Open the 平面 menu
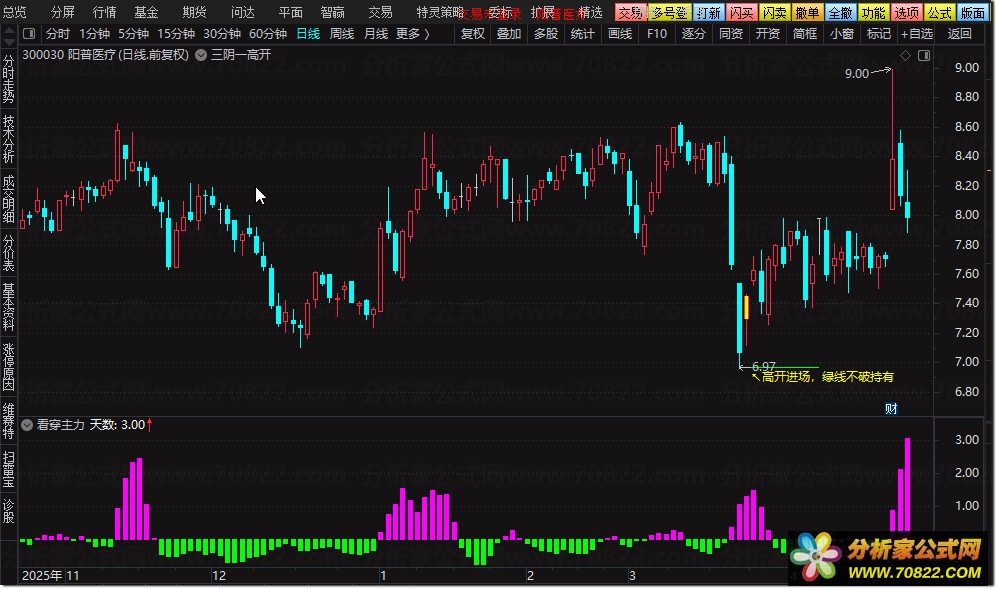This screenshot has width=998, height=589. click(x=290, y=12)
